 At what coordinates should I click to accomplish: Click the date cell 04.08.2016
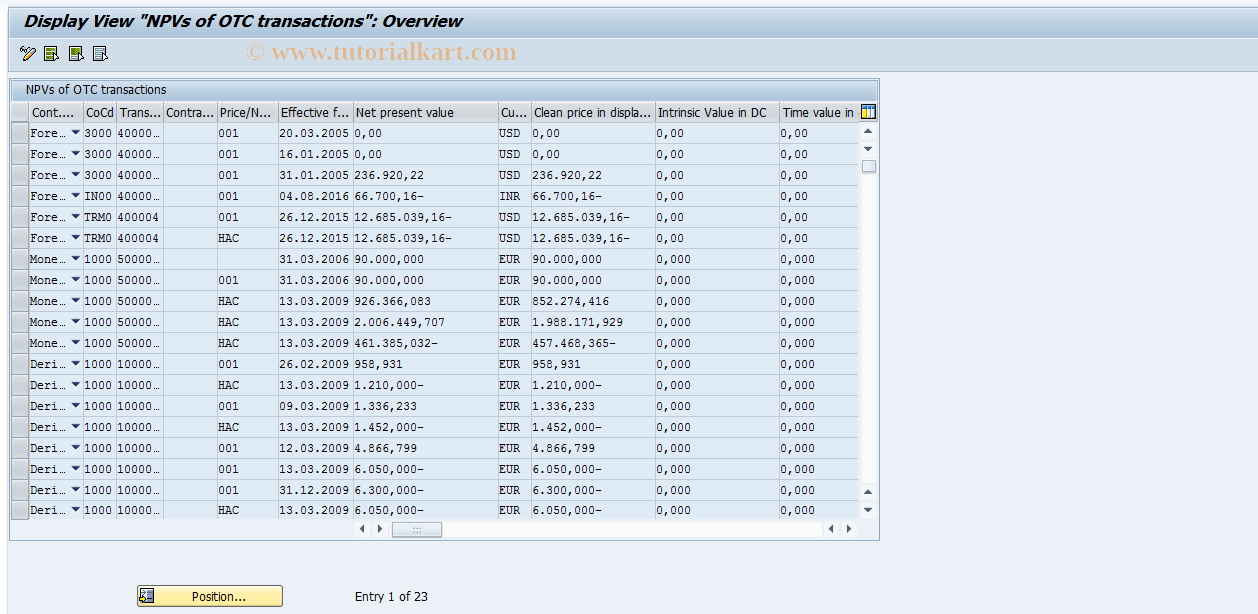(314, 196)
